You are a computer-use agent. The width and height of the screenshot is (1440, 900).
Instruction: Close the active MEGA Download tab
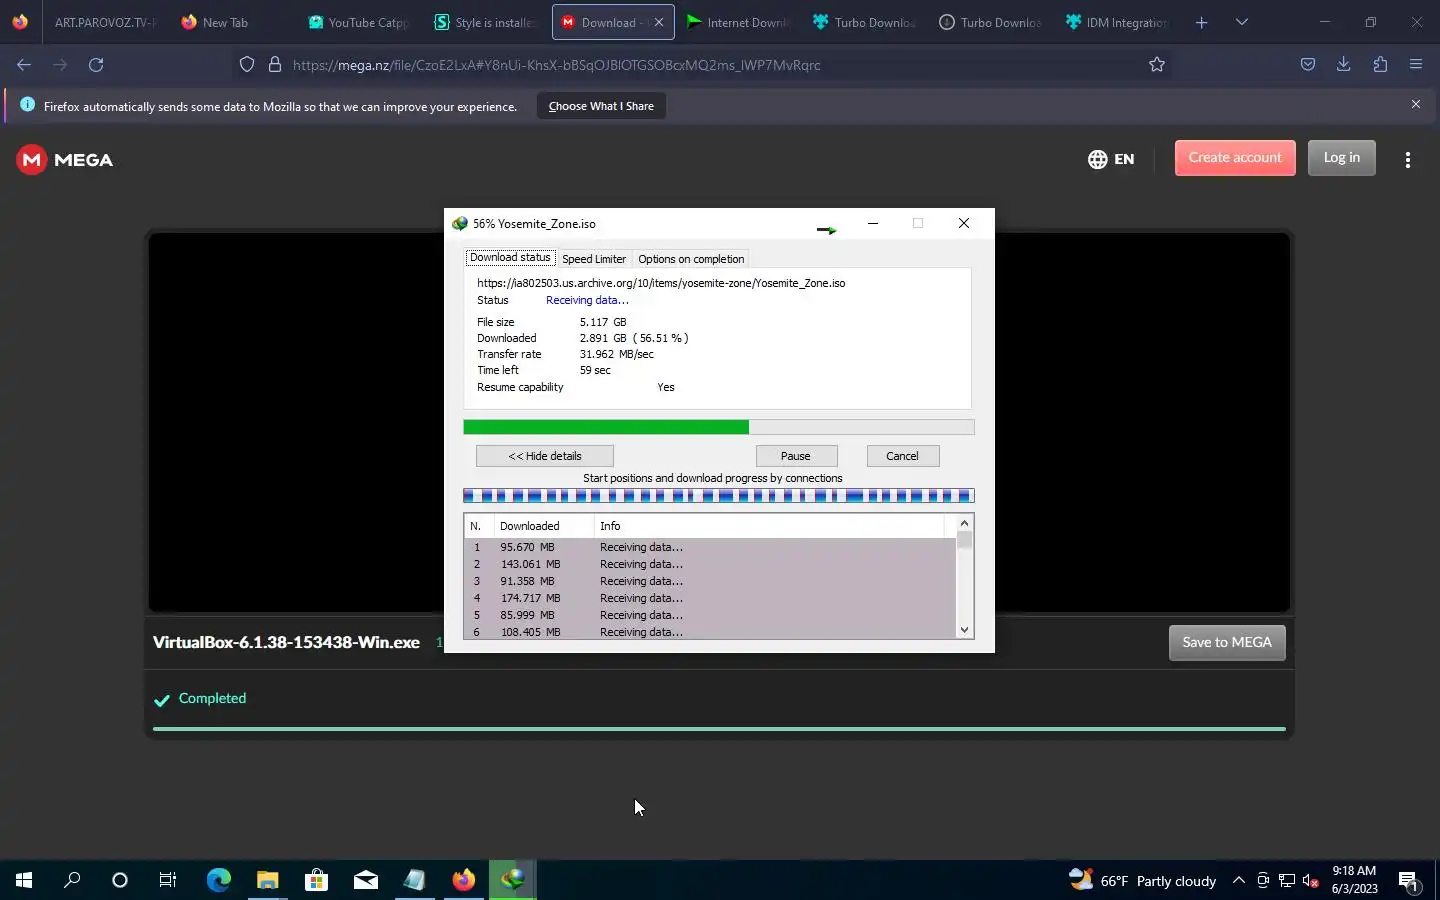coord(658,22)
